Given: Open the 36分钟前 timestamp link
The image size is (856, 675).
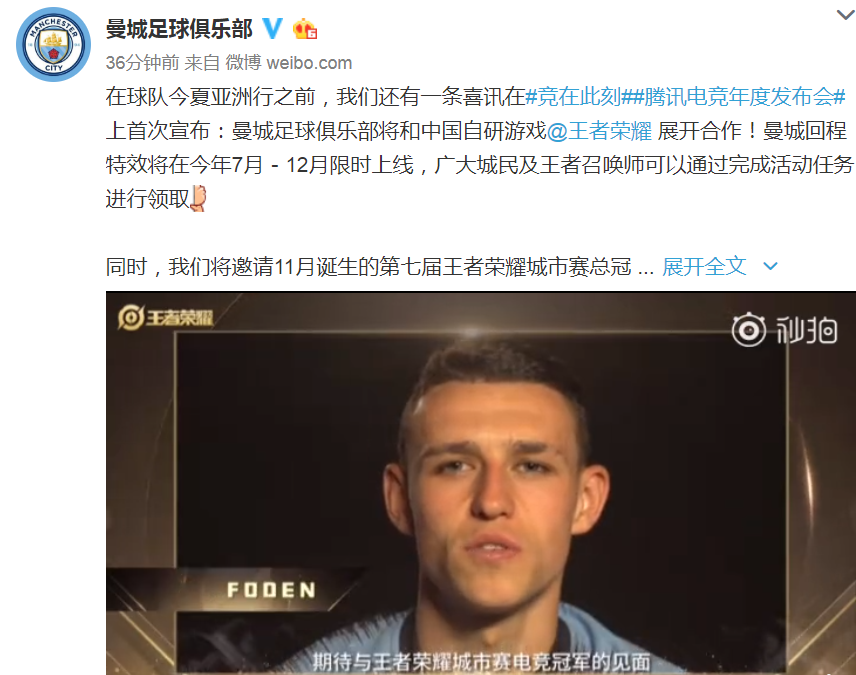Looking at the screenshot, I should click(142, 63).
